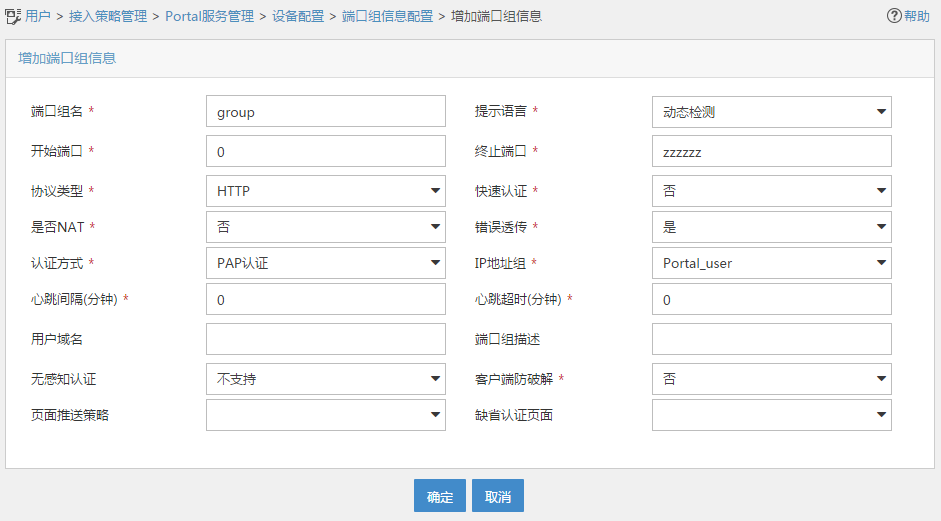Expand the 错误透传 dropdown
The height and width of the screenshot is (521, 941).
(771, 227)
